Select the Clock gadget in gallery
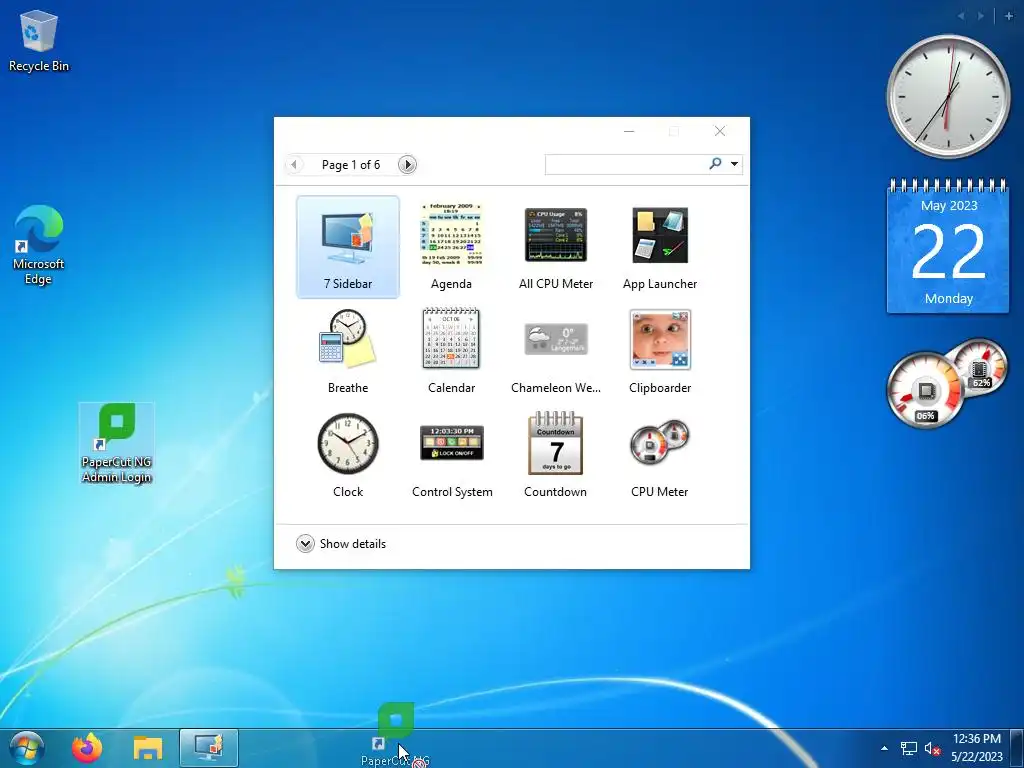This screenshot has width=1024, height=768. (347, 455)
